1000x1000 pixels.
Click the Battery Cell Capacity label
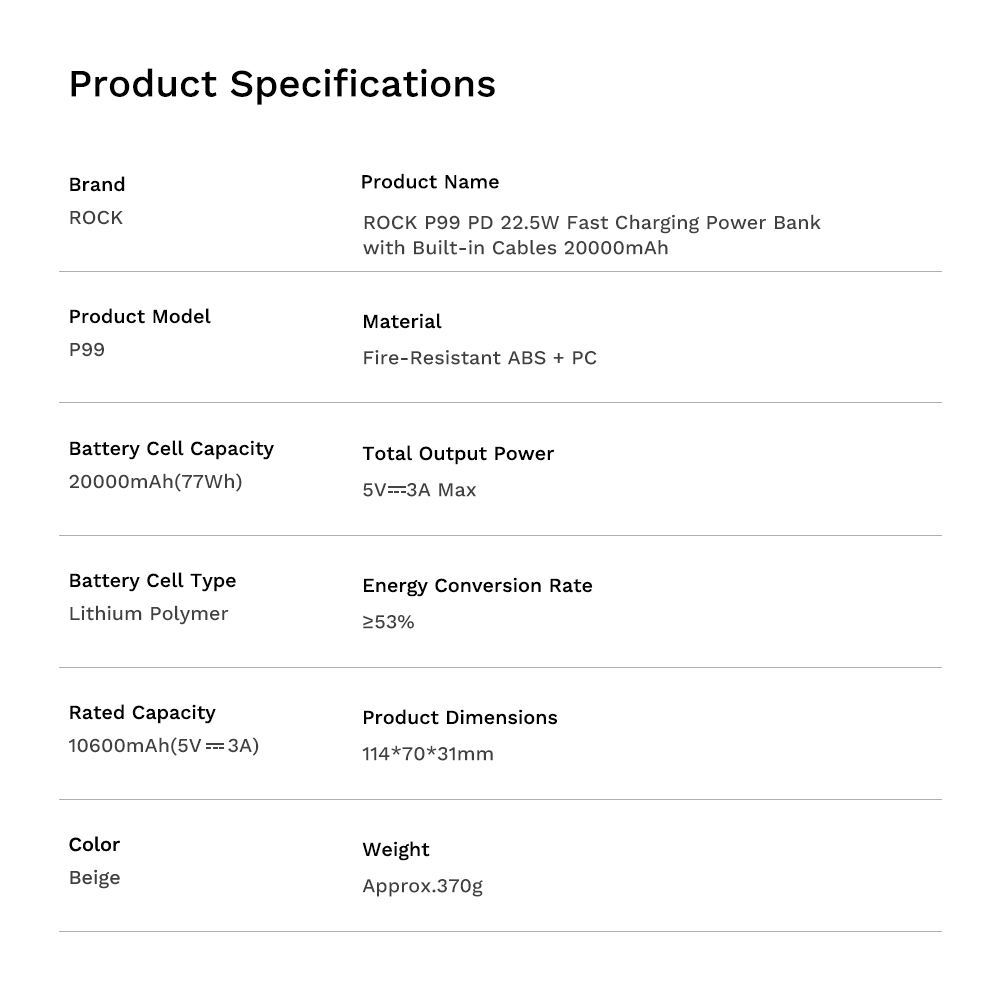coord(171,448)
